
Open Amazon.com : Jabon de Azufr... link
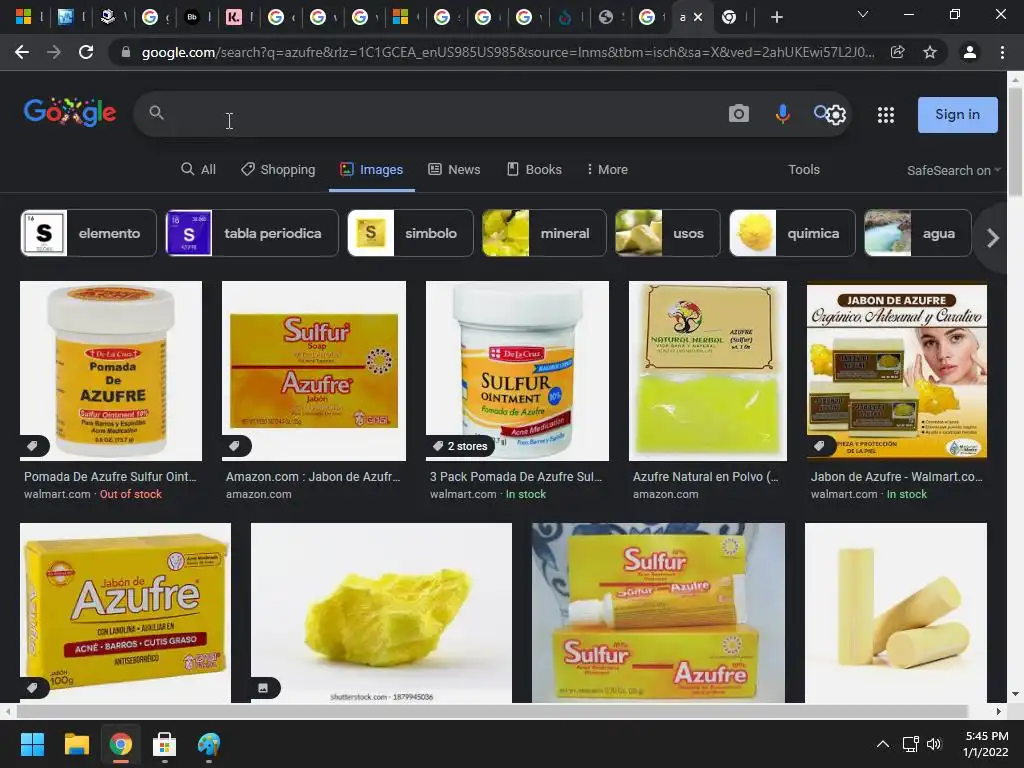(x=313, y=477)
